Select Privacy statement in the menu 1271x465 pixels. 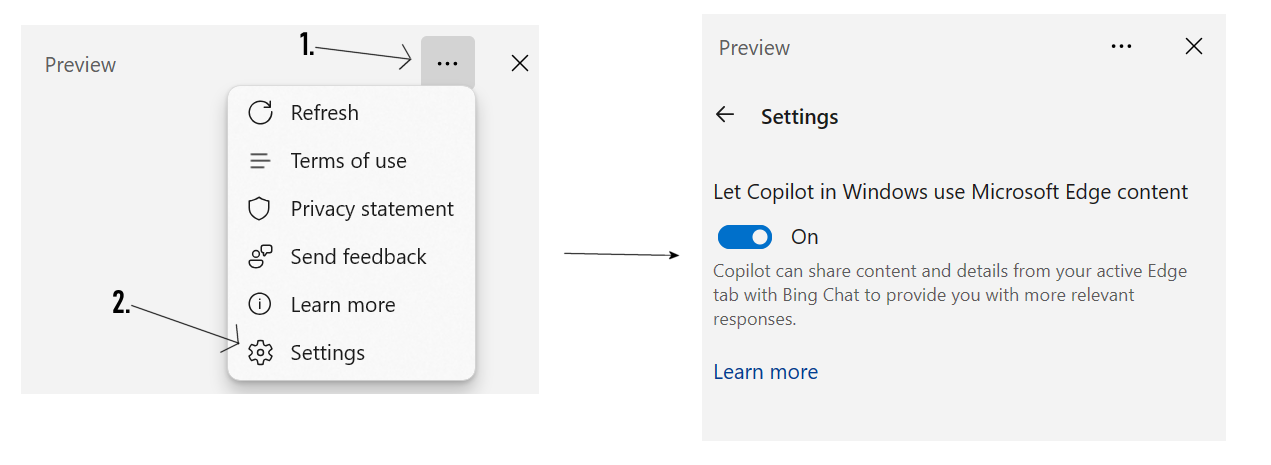click(x=351, y=209)
